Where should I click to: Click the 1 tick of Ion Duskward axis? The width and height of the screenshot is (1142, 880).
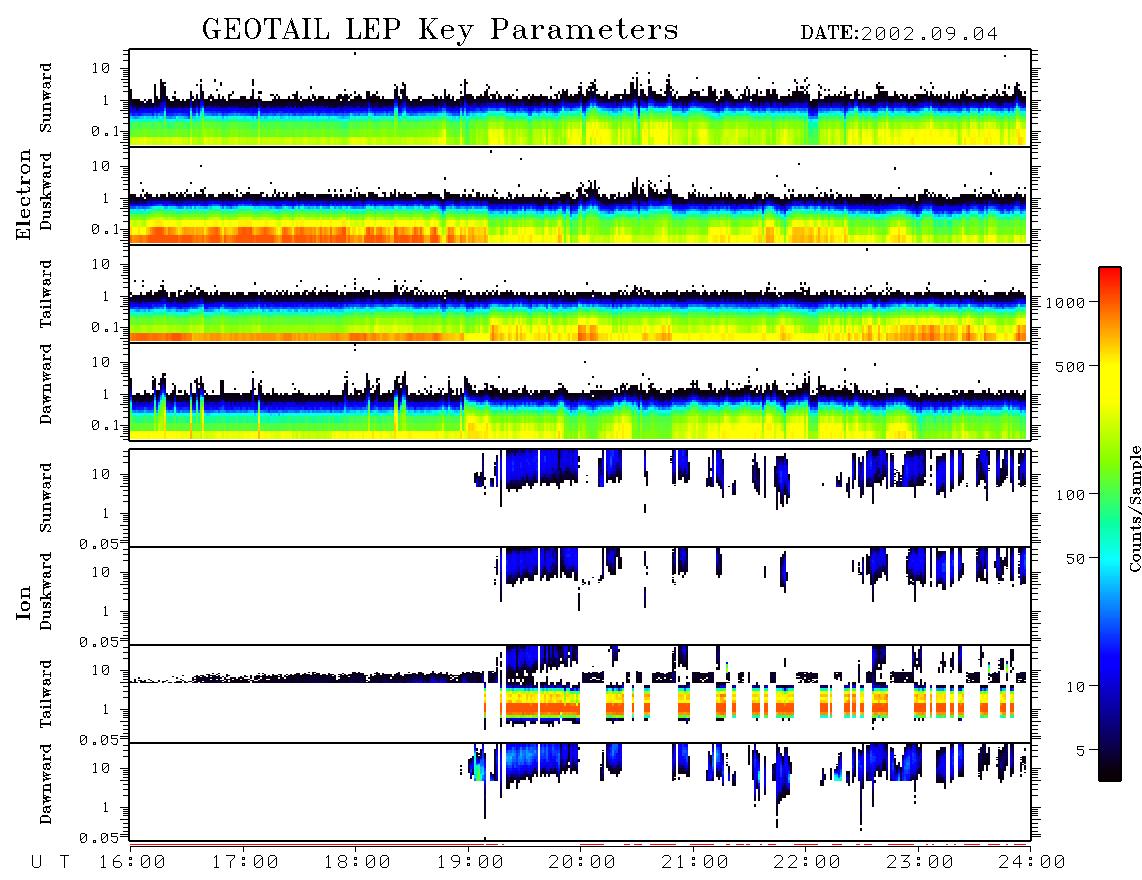pos(105,611)
